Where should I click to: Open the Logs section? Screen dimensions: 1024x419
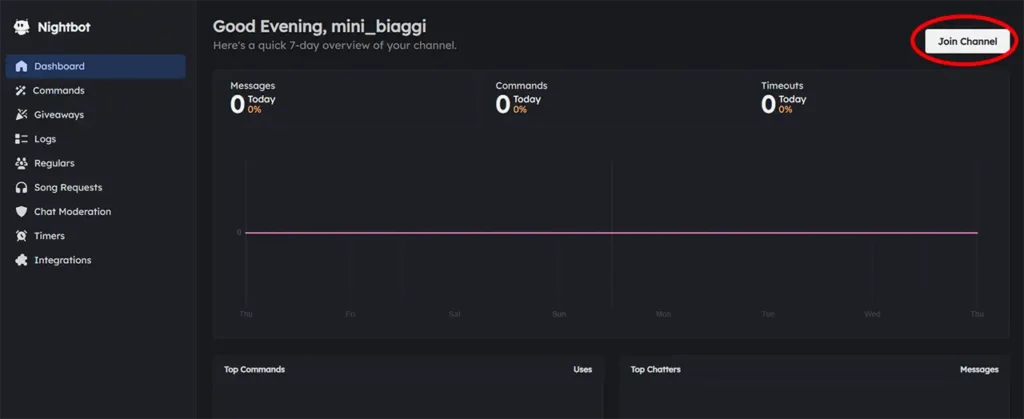95,139
